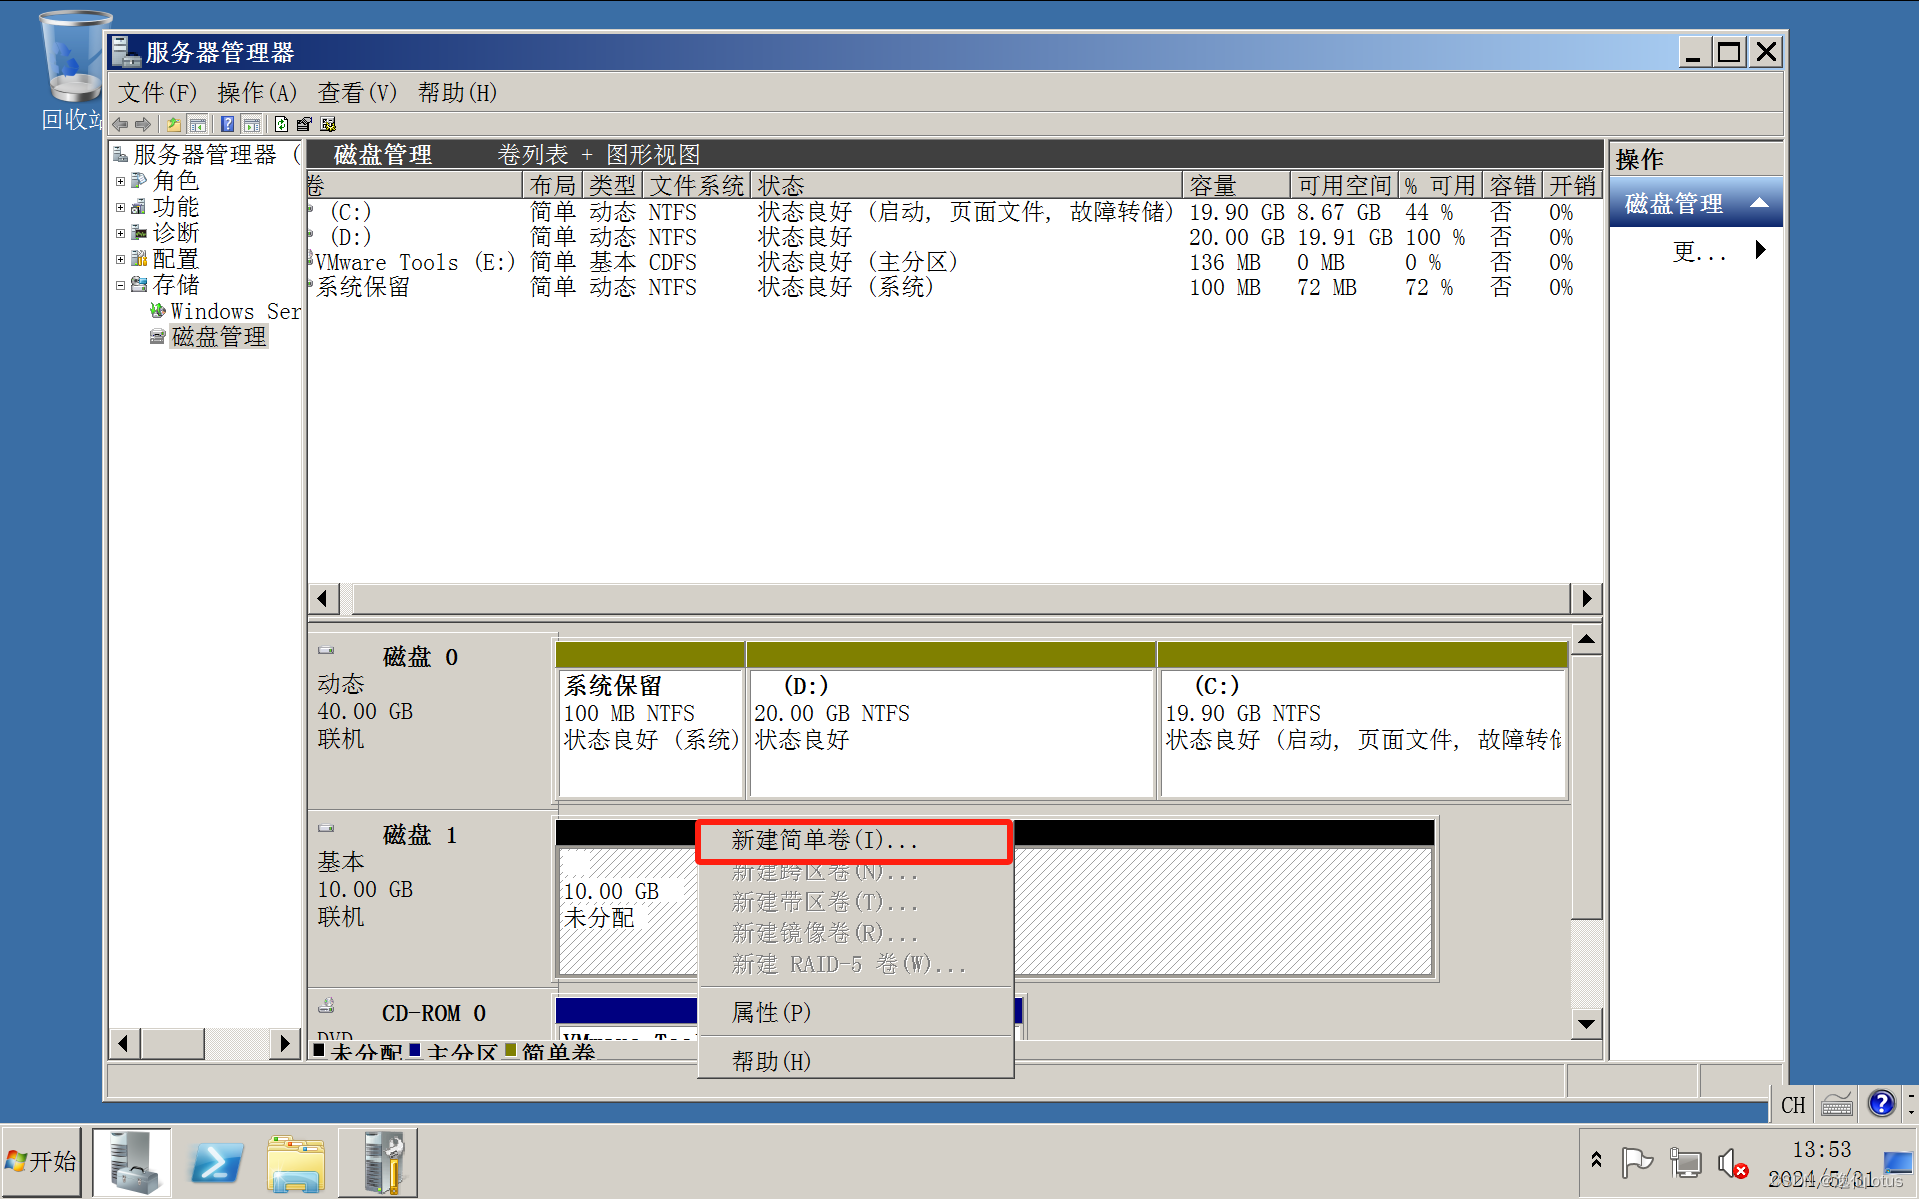The height and width of the screenshot is (1199, 1919).
Task: Select 磁盘管理 in the console tree
Action: 219,336
